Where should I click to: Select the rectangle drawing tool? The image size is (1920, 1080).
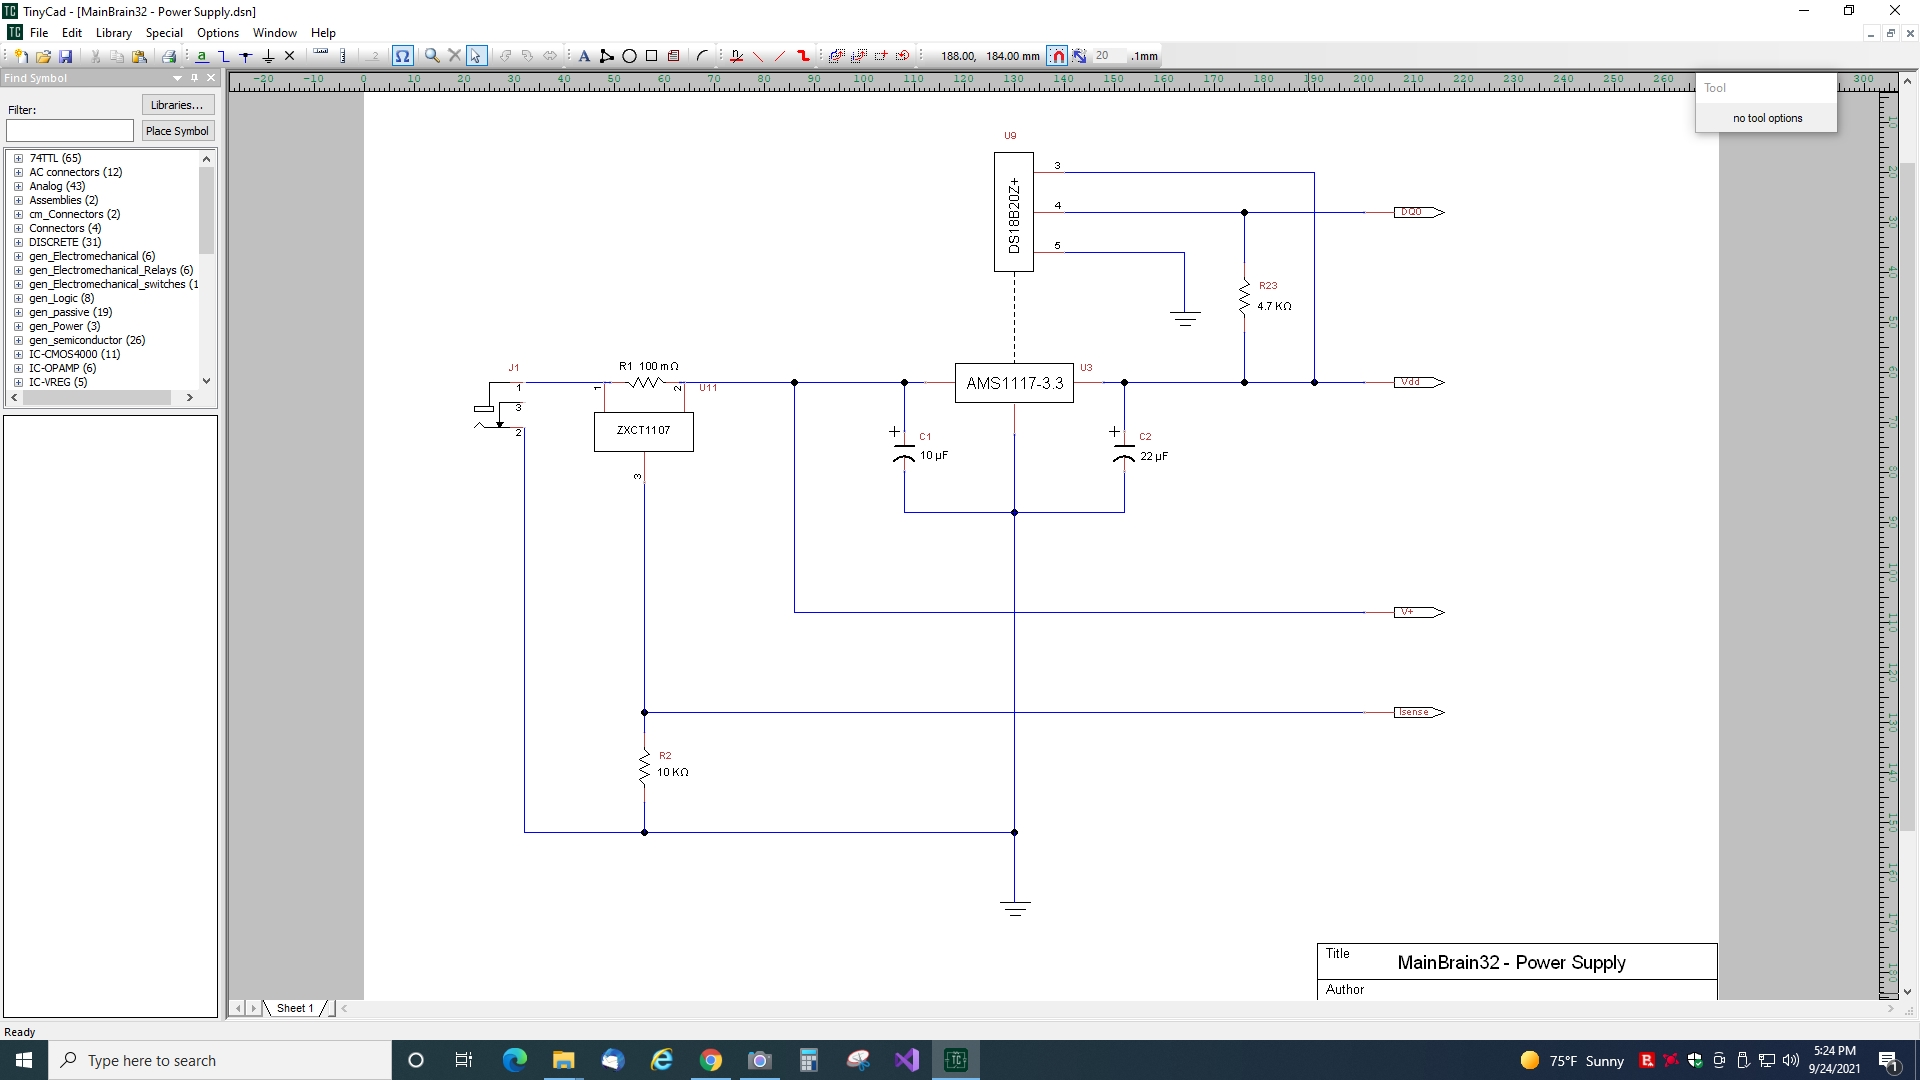tap(651, 56)
